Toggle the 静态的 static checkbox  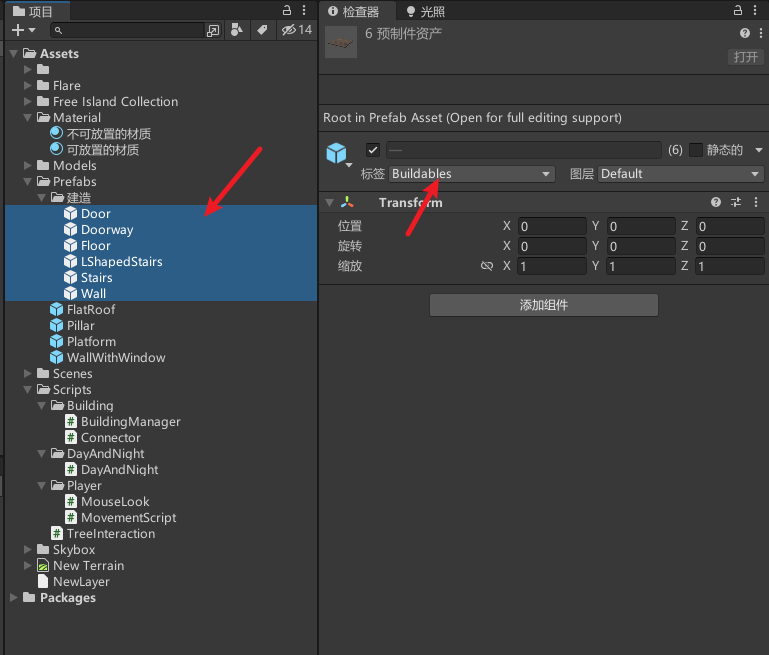tap(696, 150)
